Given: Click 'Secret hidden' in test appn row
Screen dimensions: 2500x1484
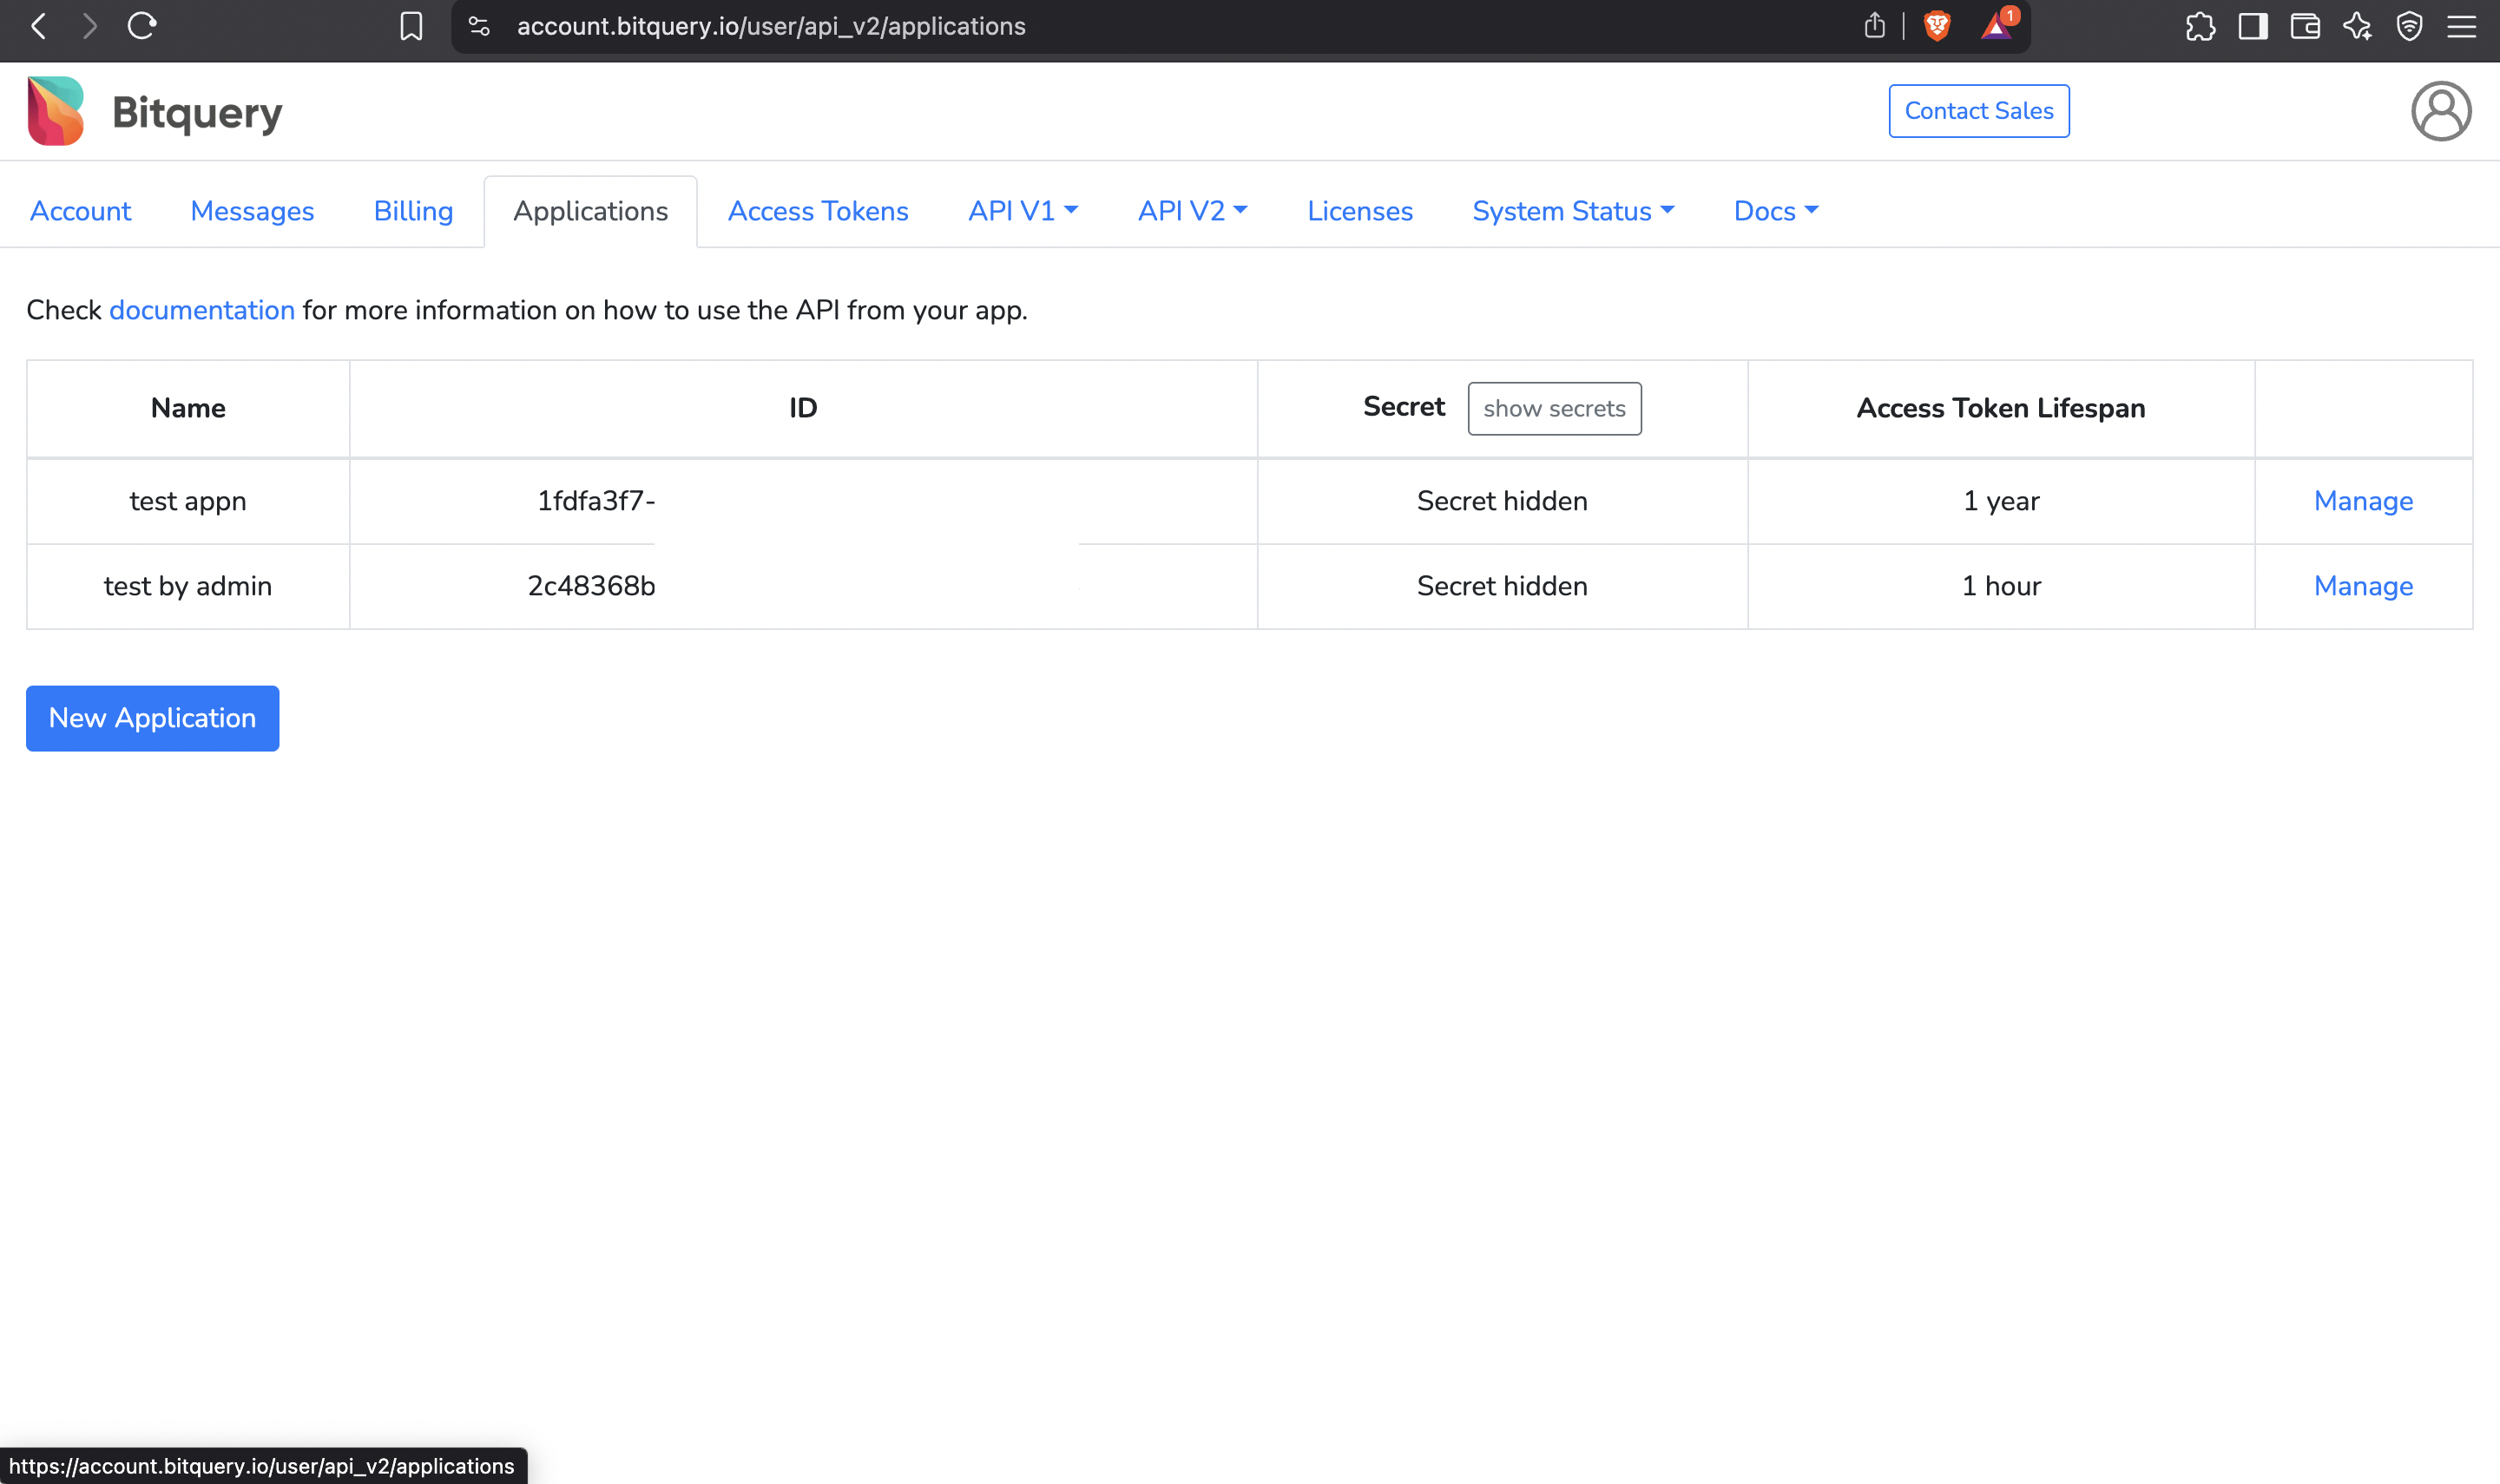Looking at the screenshot, I should pyautogui.click(x=1502, y=501).
